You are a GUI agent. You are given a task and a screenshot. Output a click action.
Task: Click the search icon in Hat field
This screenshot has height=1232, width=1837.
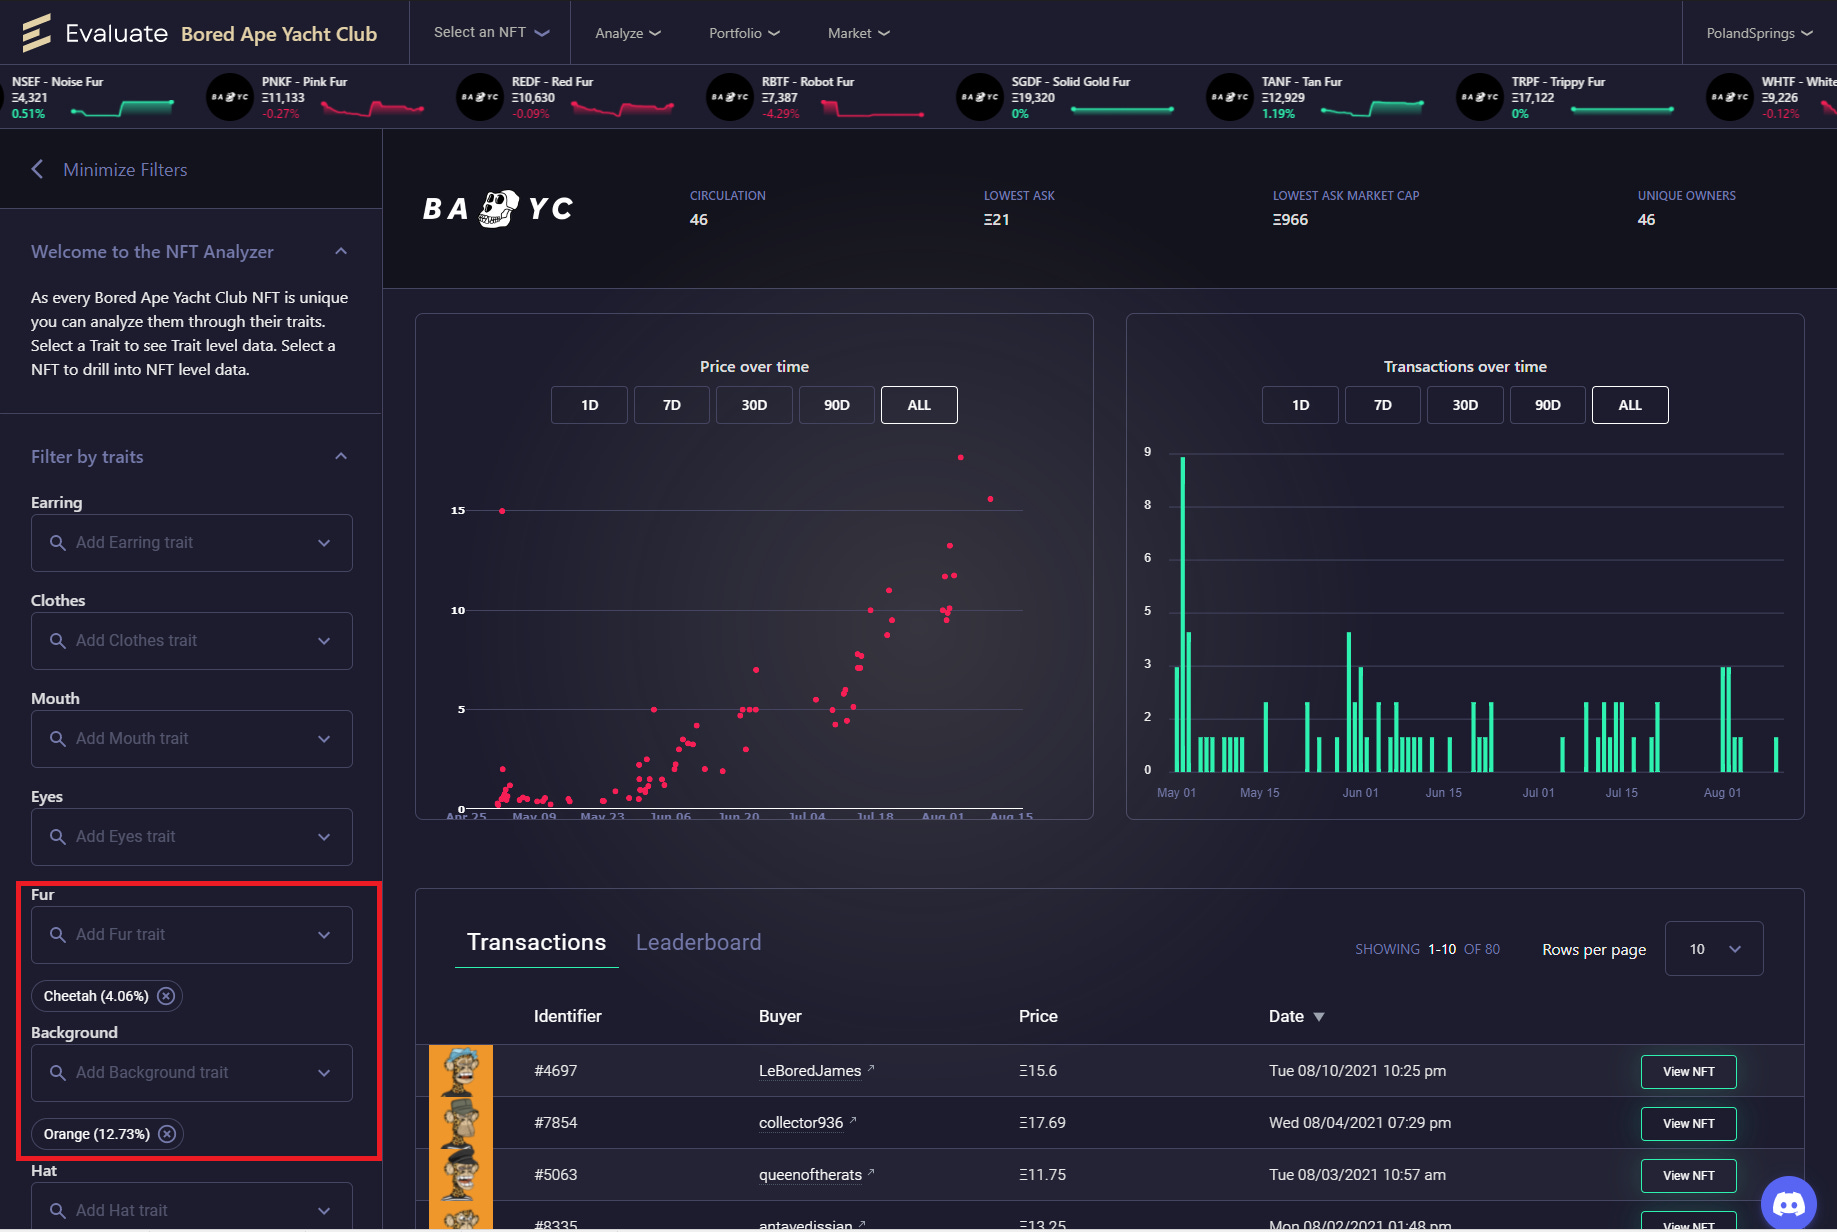[58, 1211]
